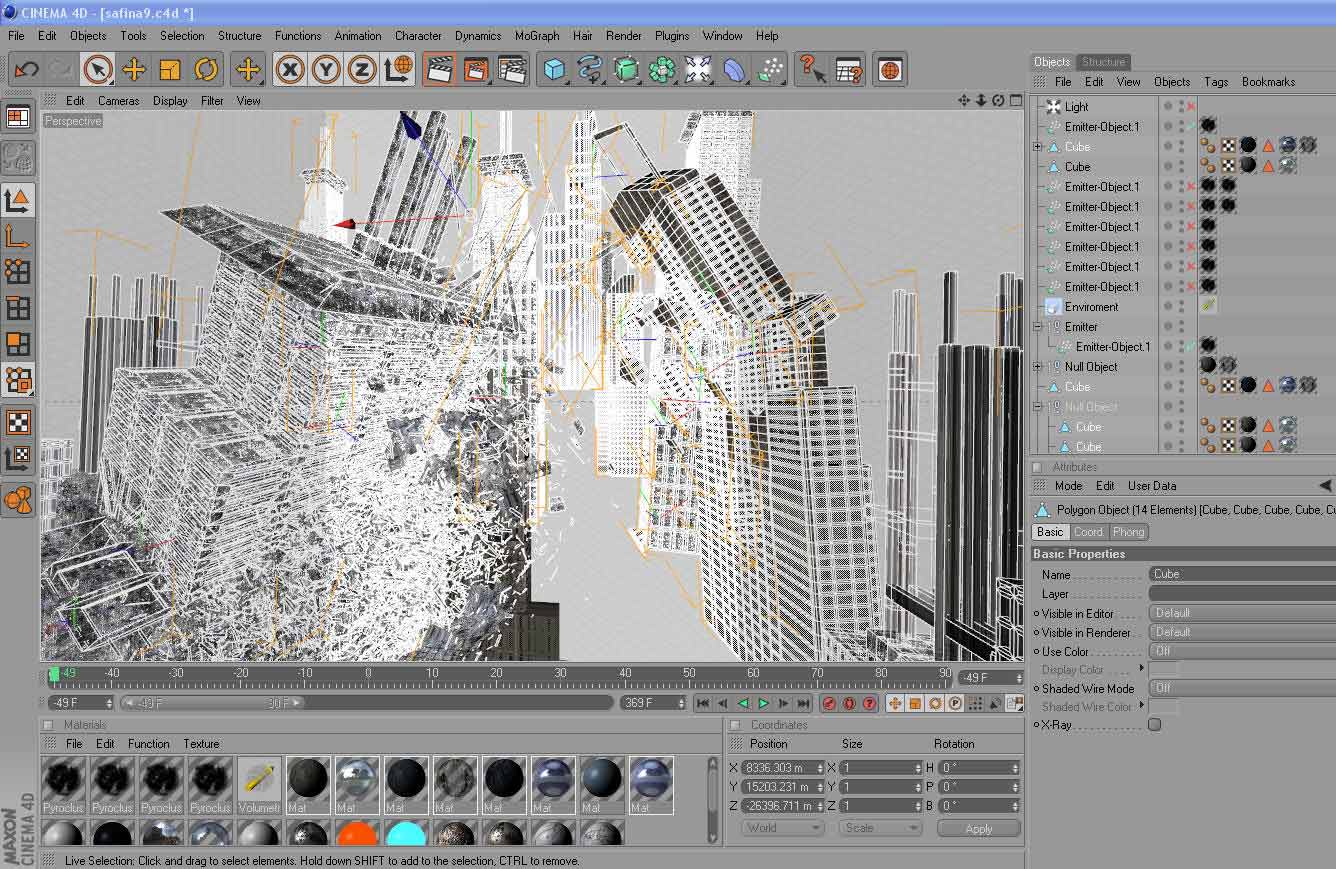Select Use Polygons mode in left palette
Viewport: 1336px width, 869px height.
coord(18,344)
